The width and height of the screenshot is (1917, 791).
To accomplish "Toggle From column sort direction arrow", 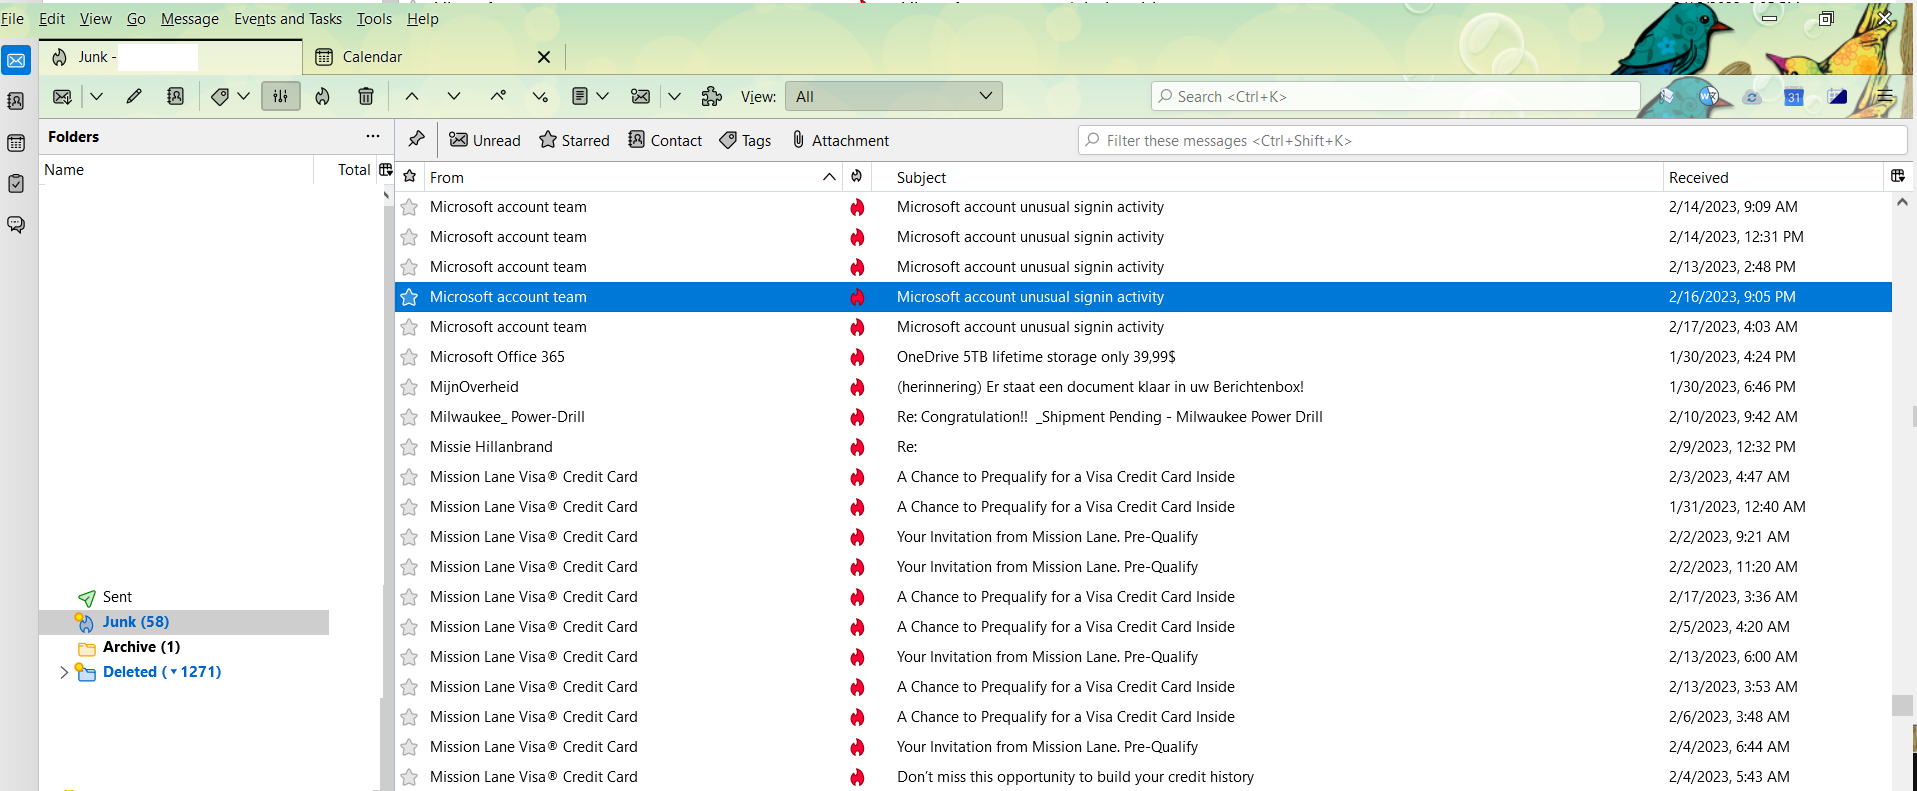I will [829, 177].
